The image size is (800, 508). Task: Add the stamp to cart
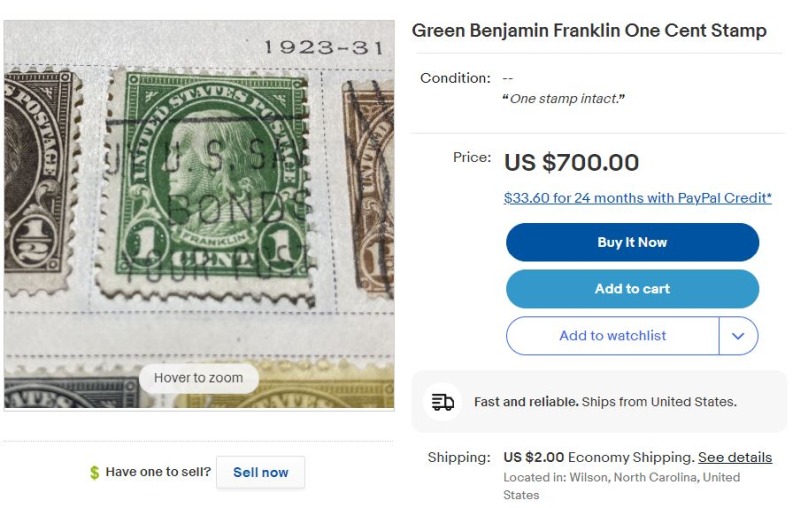pyautogui.click(x=632, y=289)
